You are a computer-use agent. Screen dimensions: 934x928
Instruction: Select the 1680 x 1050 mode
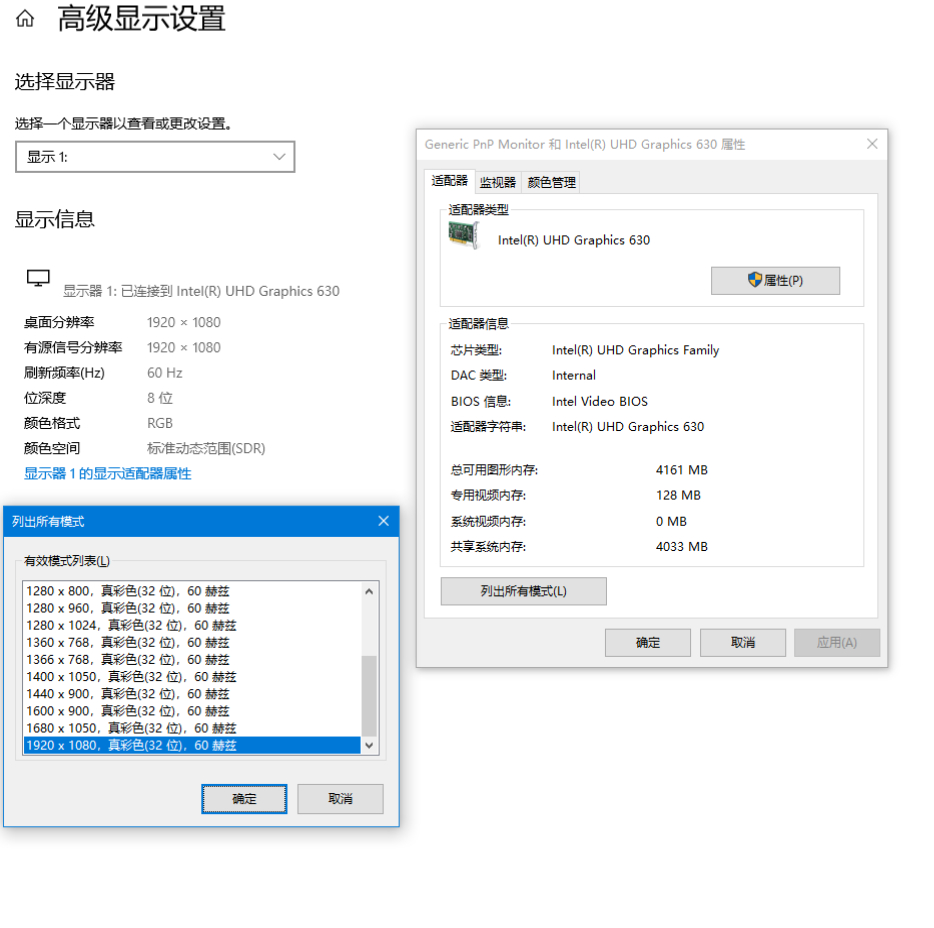pyautogui.click(x=192, y=728)
